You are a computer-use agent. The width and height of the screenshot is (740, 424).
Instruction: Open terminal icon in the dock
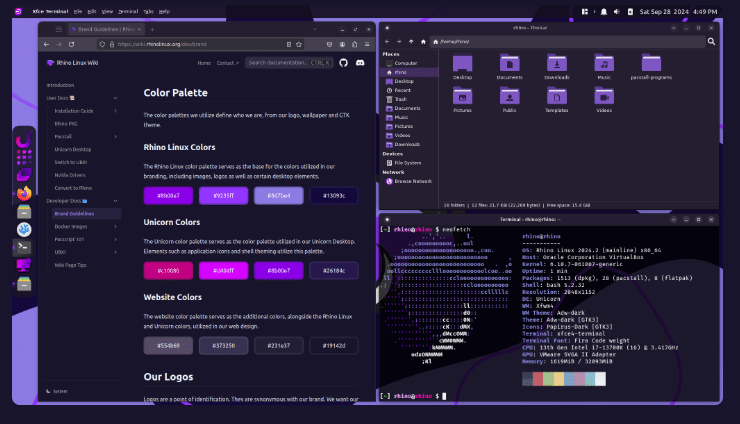24,247
